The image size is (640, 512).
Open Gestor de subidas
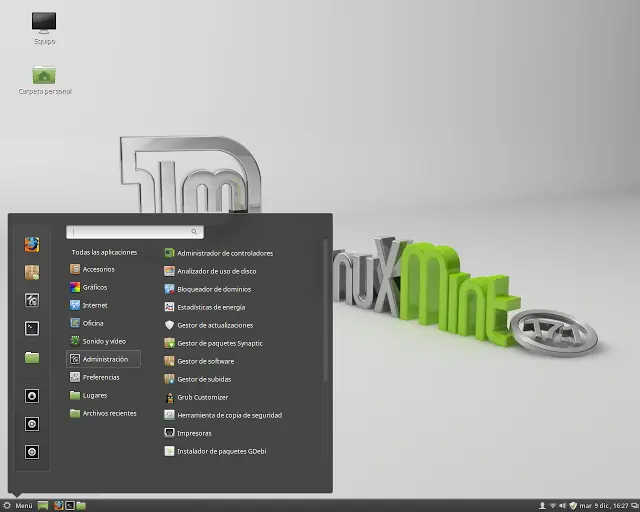click(x=198, y=379)
